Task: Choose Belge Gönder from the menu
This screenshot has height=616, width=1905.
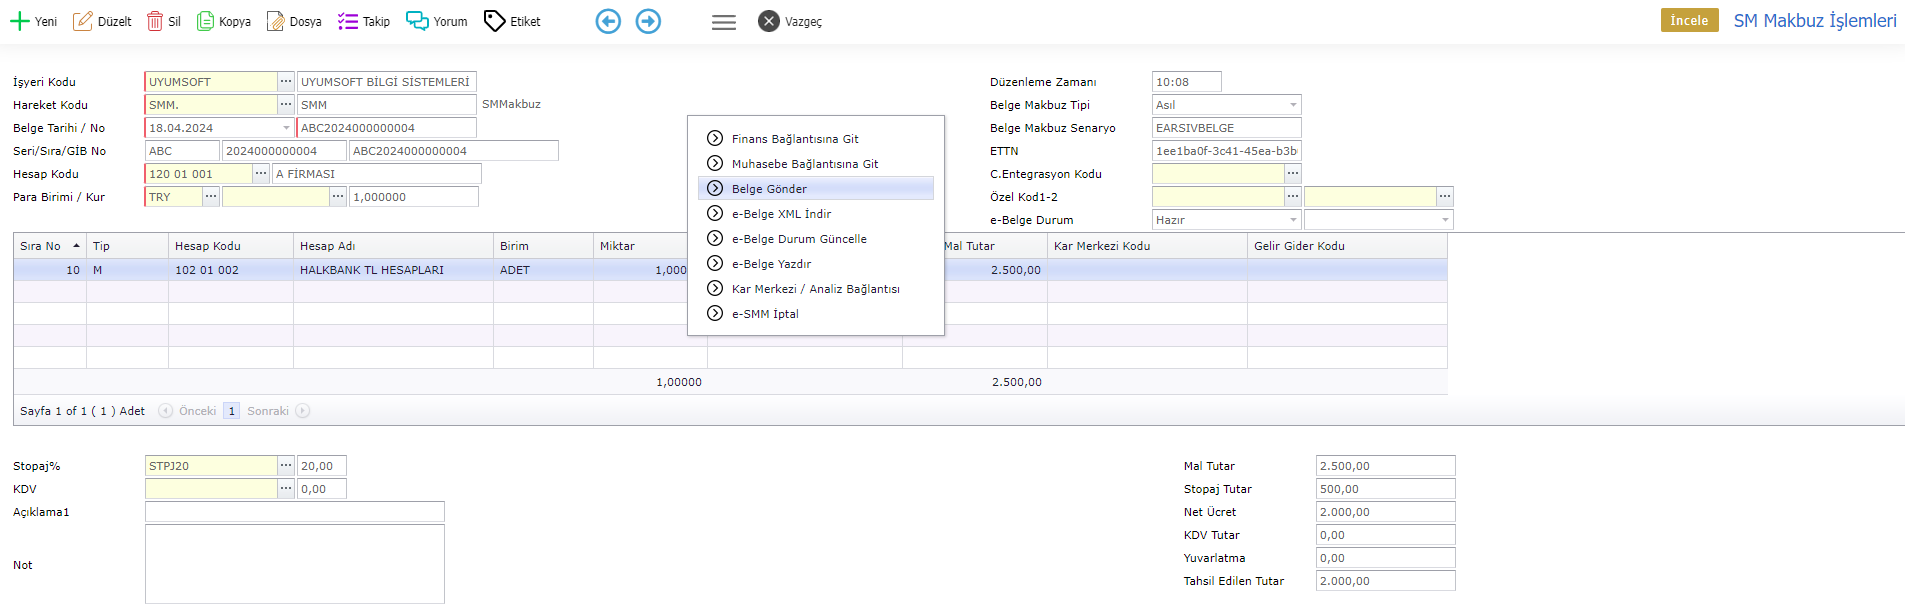Action: [x=816, y=189]
